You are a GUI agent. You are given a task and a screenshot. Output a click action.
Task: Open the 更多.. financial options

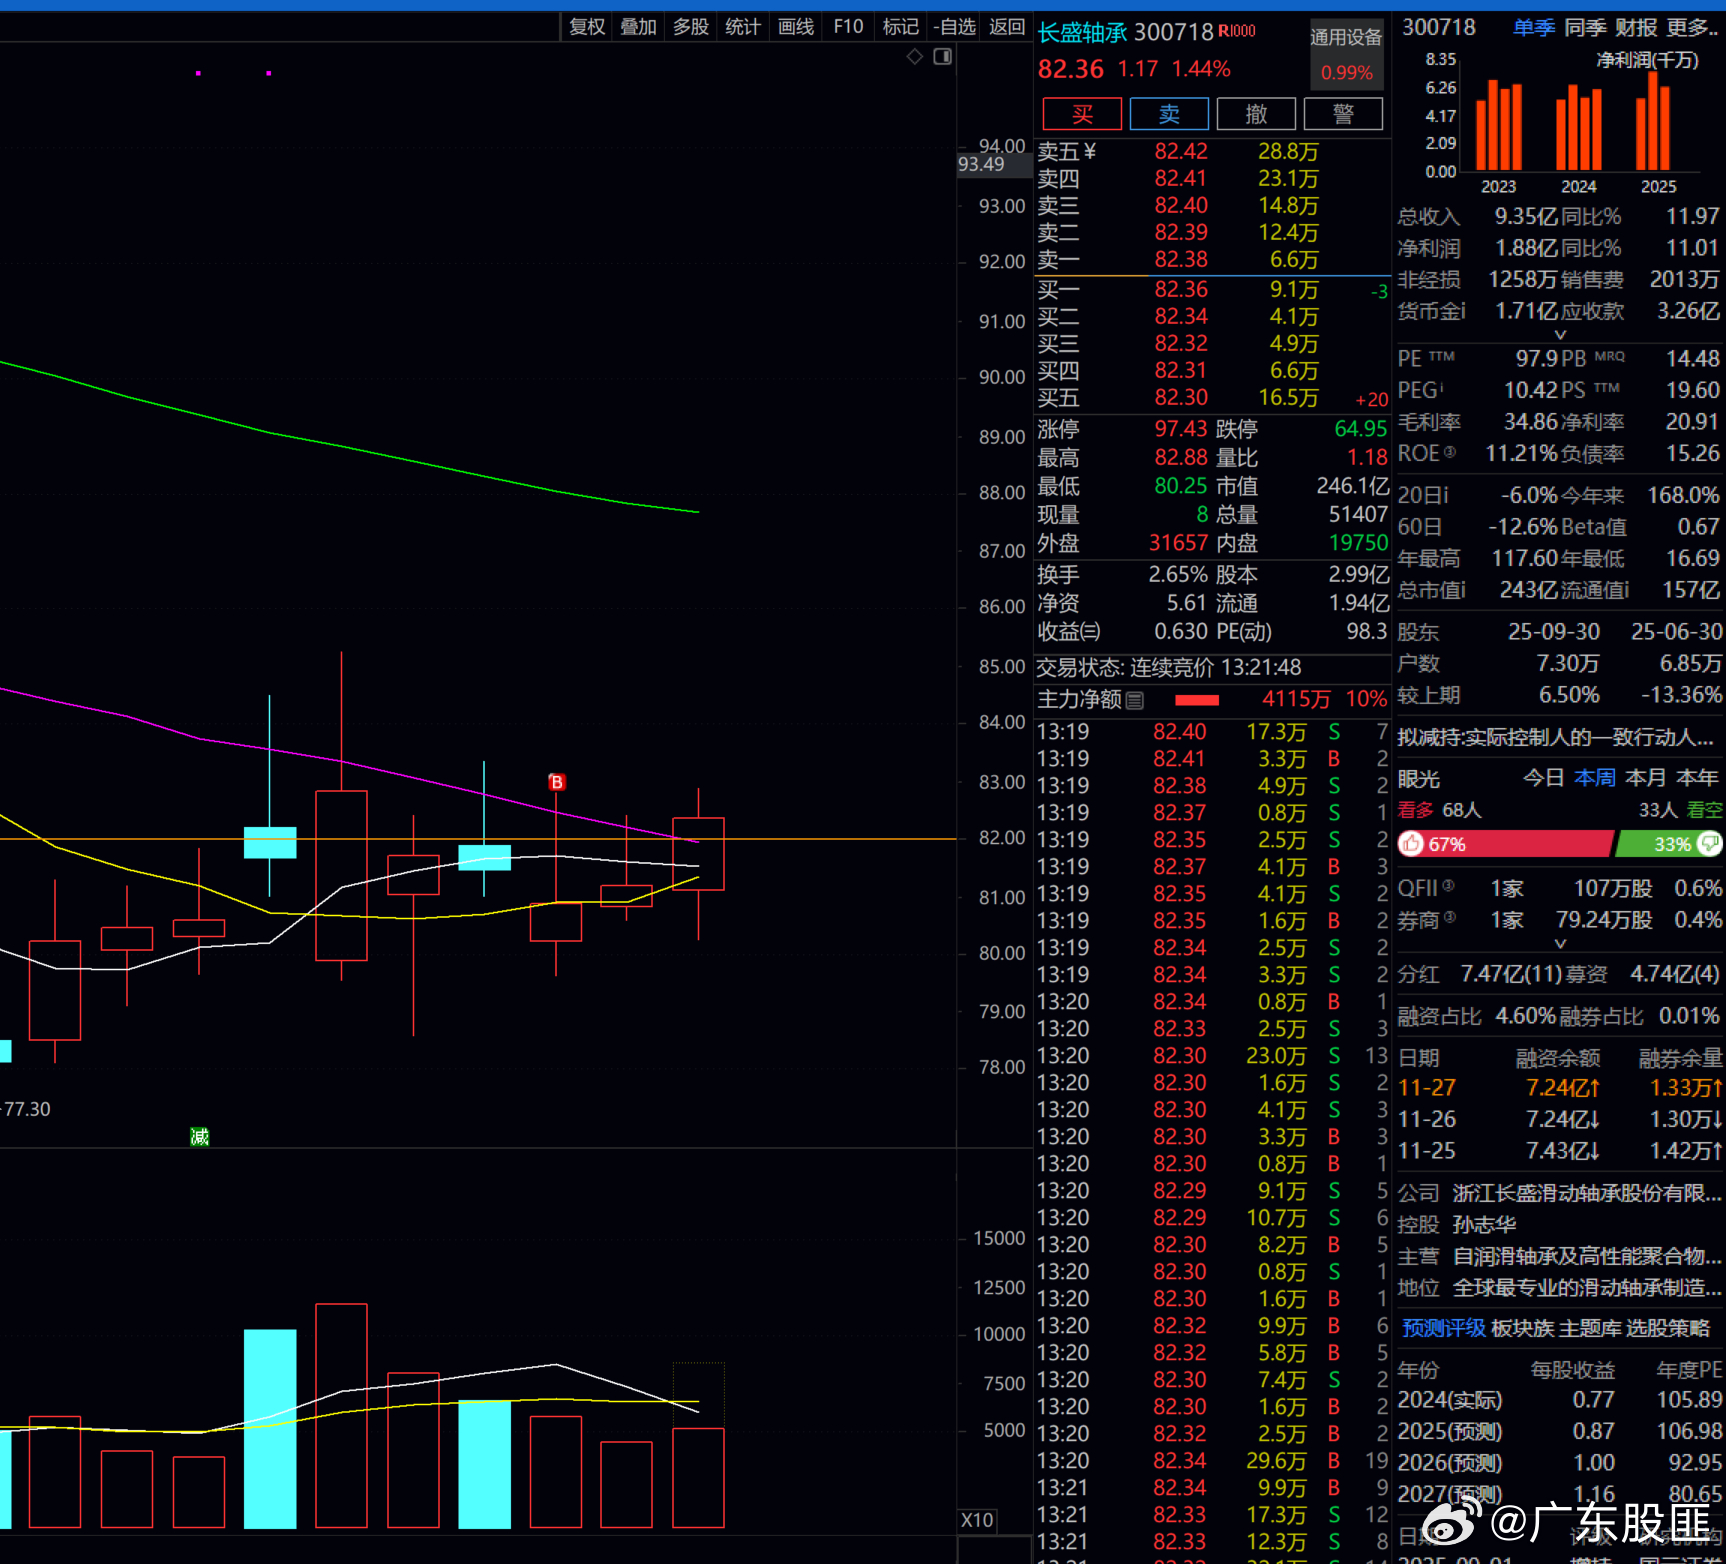(x=1693, y=28)
